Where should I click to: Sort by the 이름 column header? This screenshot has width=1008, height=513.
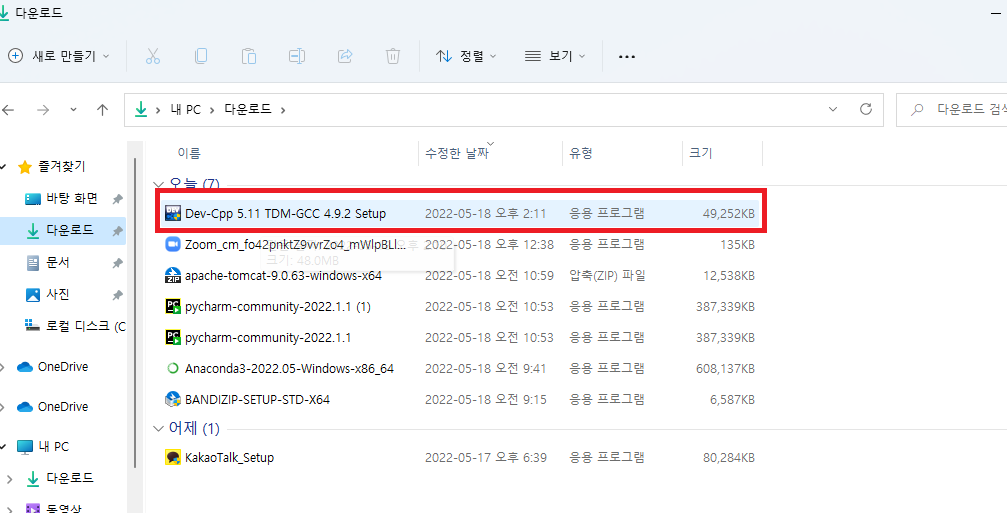pos(188,153)
